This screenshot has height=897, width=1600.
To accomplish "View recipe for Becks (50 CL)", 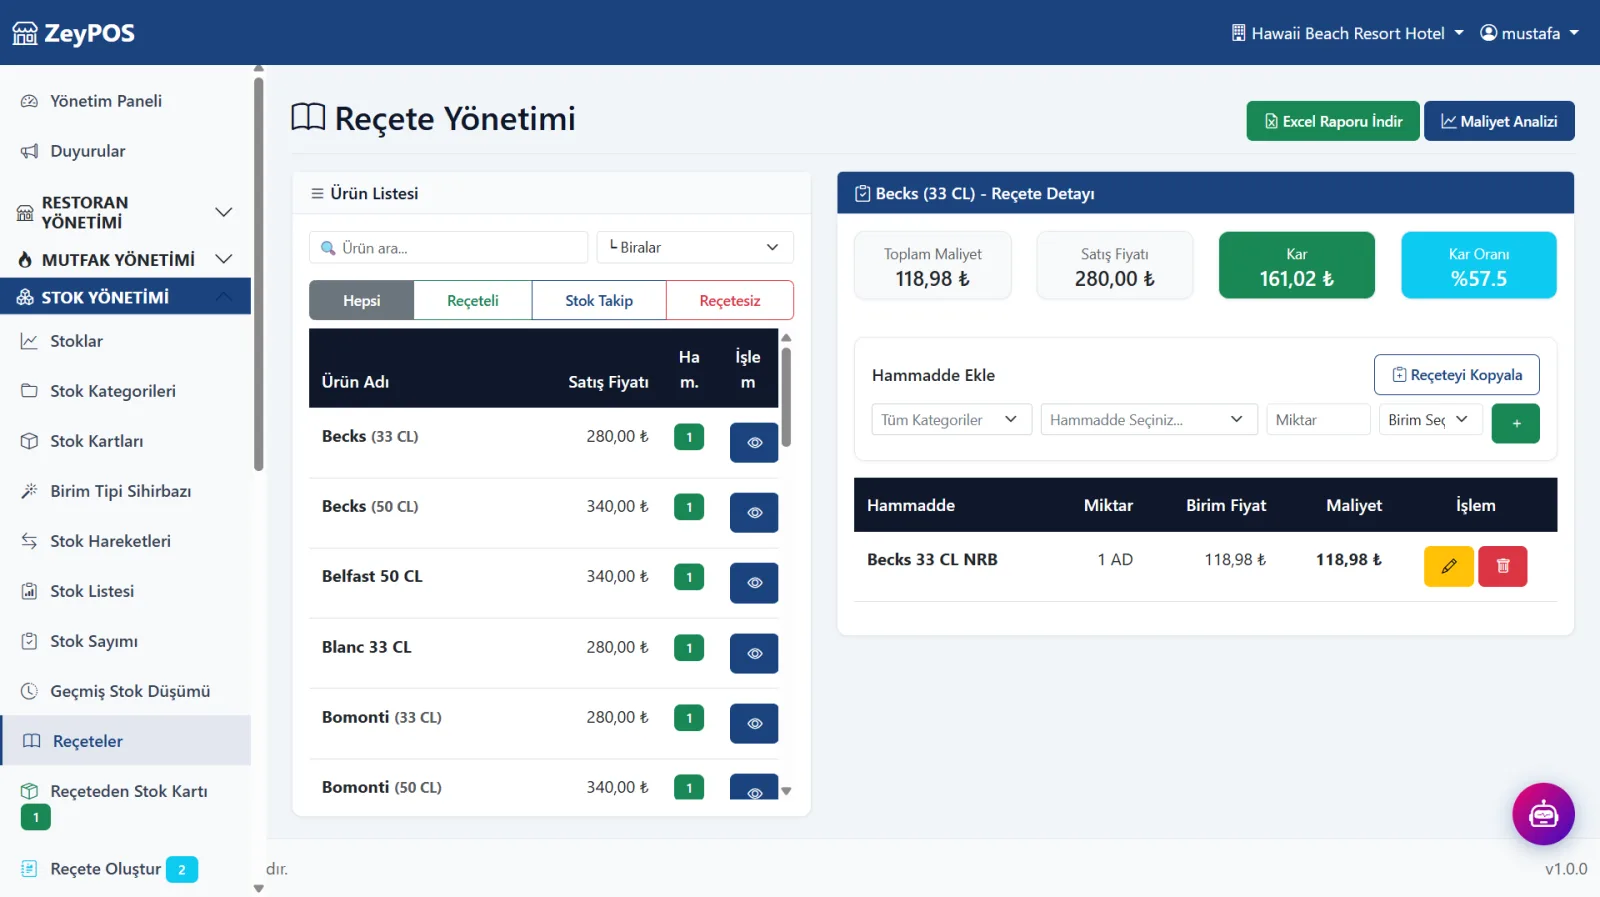I will [754, 512].
